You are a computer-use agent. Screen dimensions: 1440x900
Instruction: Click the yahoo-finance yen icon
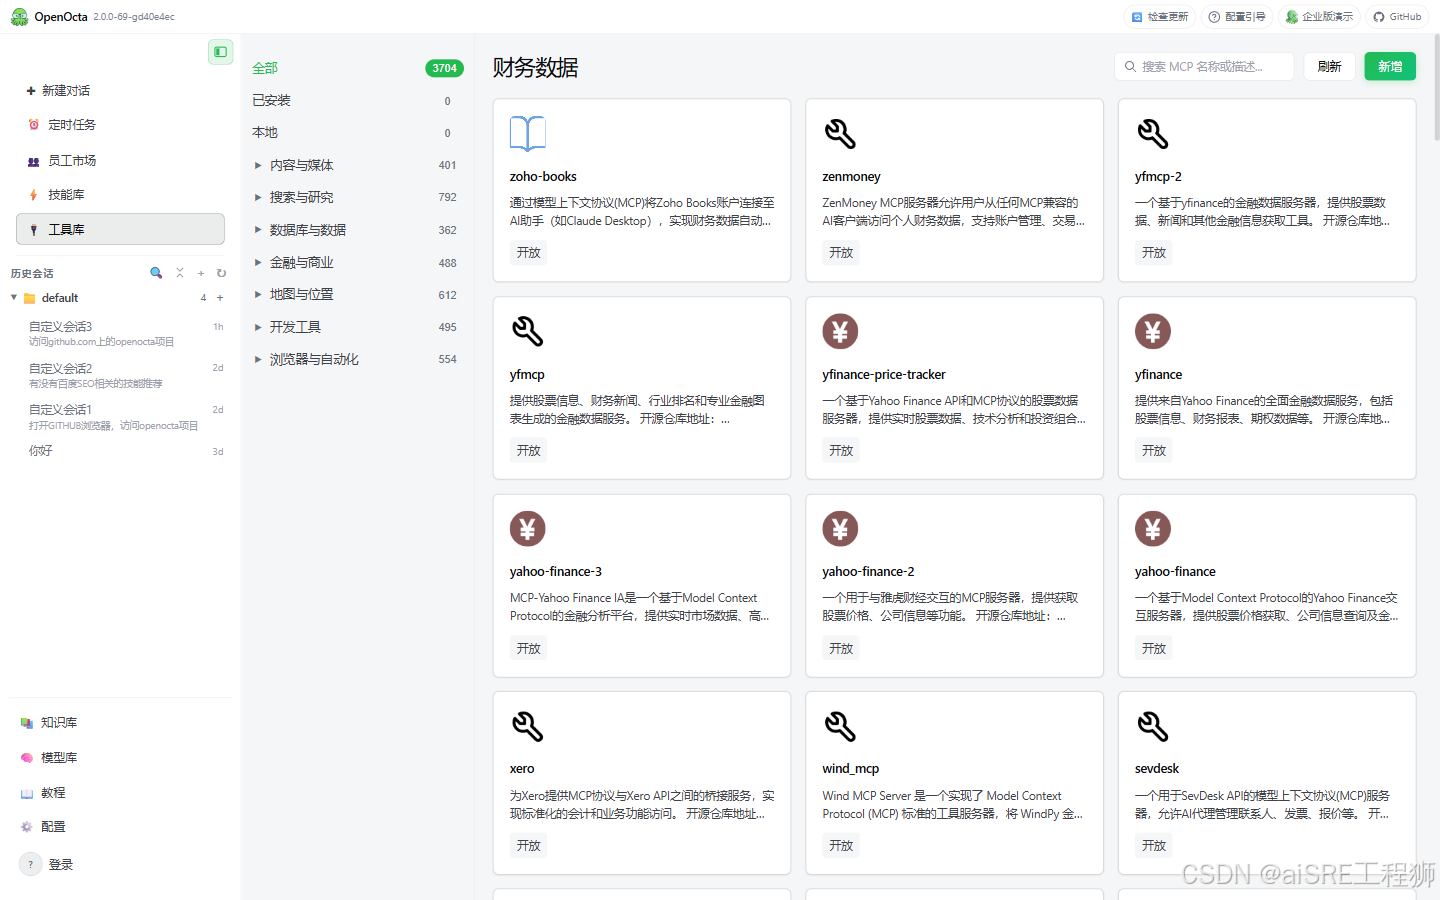(1152, 528)
